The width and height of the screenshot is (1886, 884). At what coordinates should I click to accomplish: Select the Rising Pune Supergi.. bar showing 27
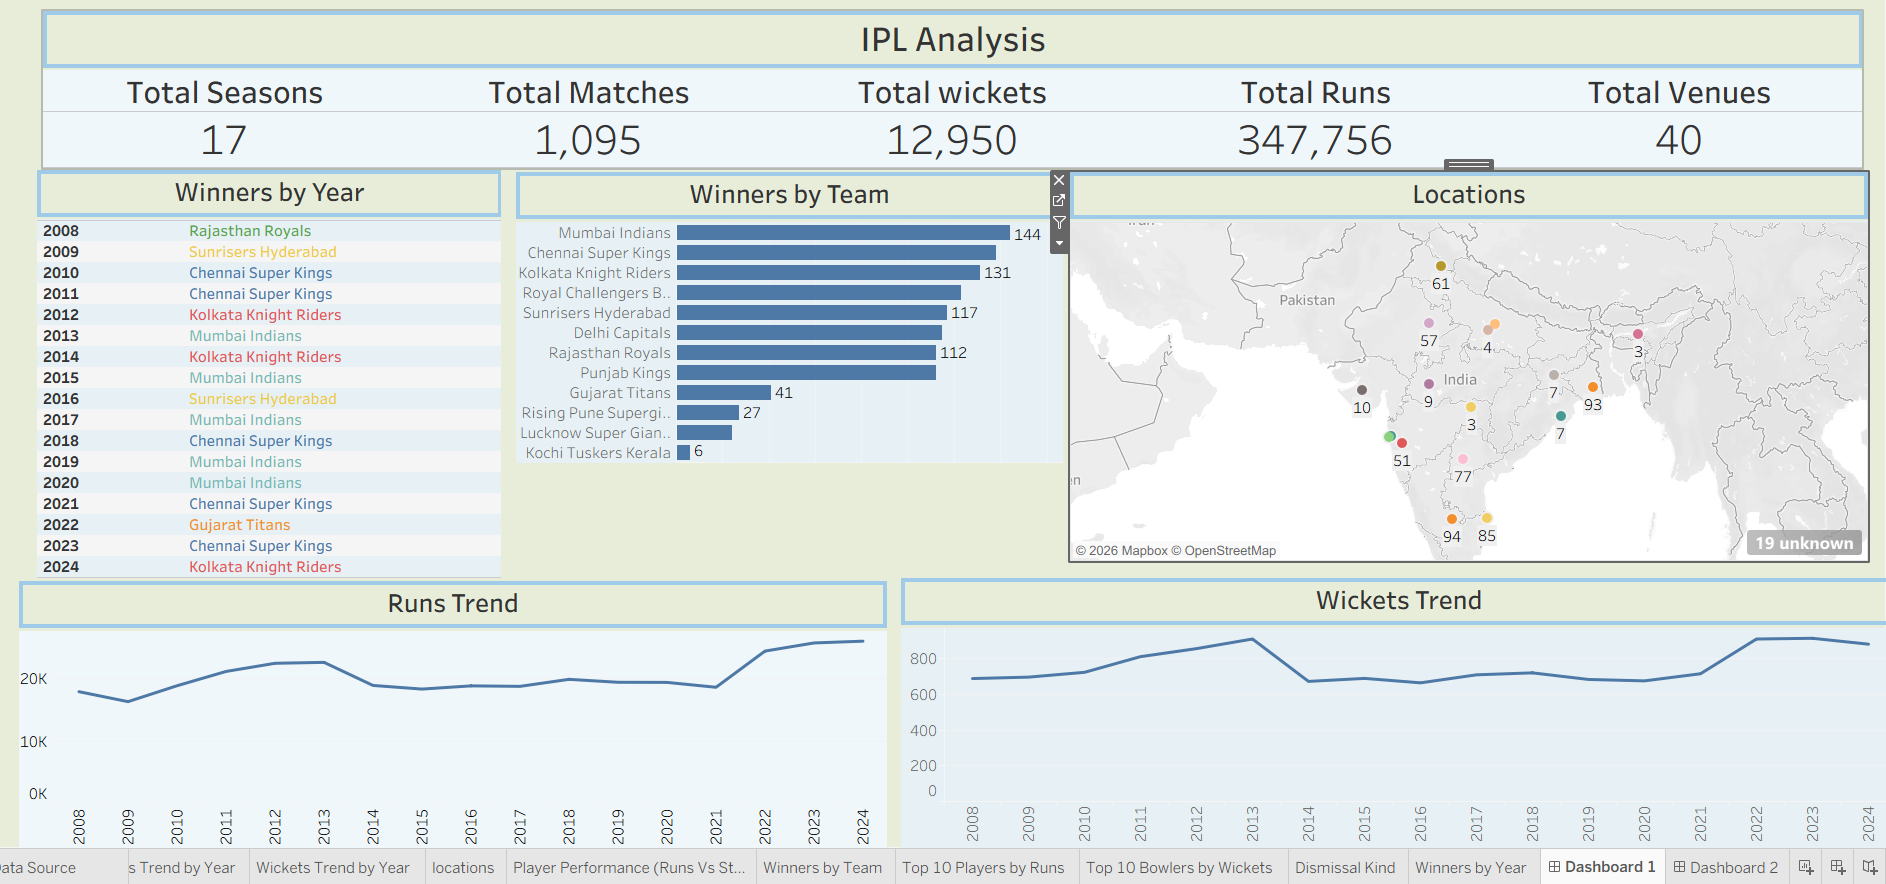coord(708,412)
